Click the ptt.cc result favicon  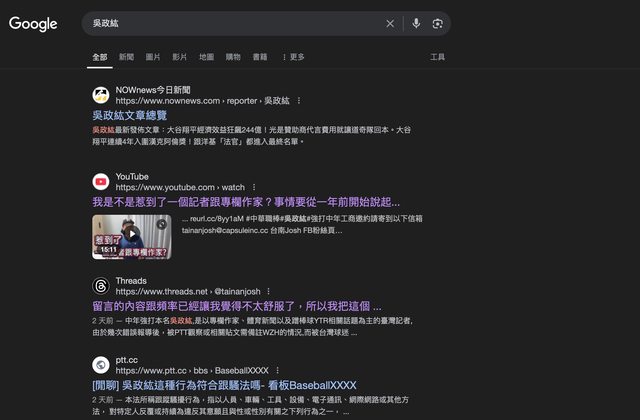click(x=101, y=364)
